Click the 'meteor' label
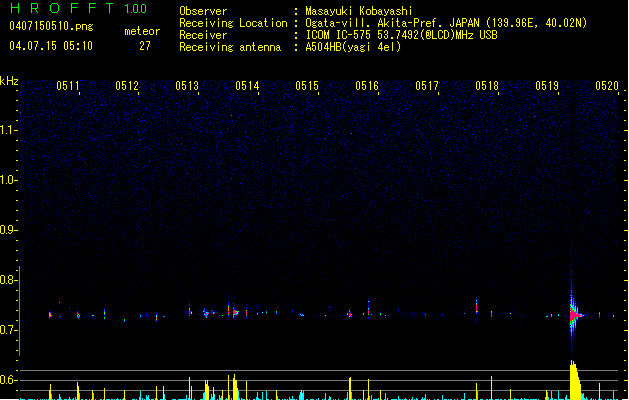 coord(142,31)
